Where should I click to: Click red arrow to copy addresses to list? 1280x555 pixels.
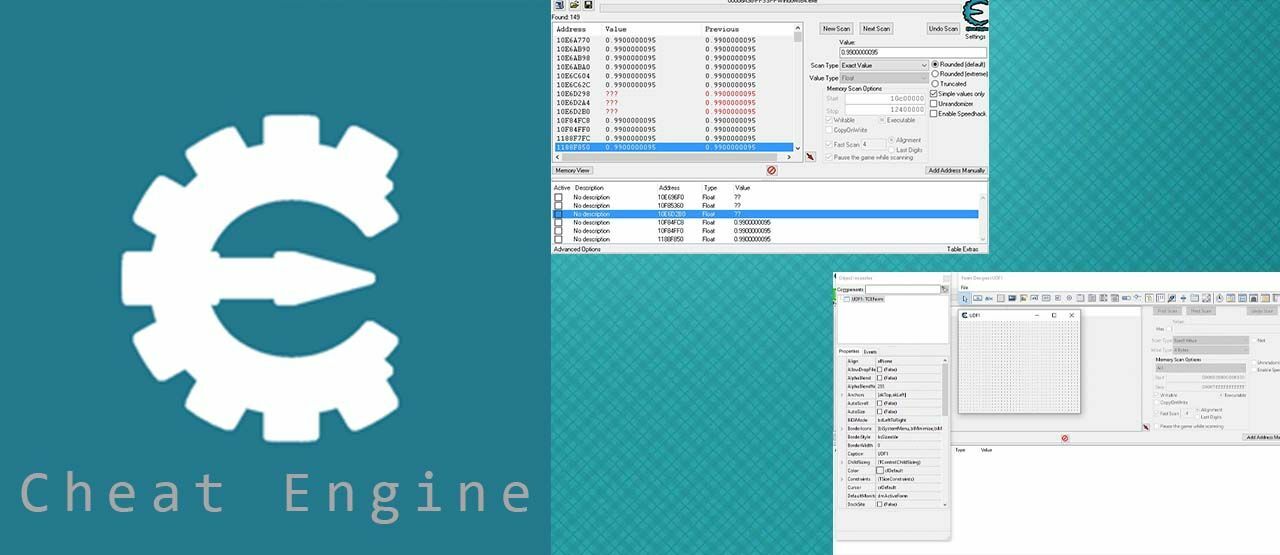[810, 156]
